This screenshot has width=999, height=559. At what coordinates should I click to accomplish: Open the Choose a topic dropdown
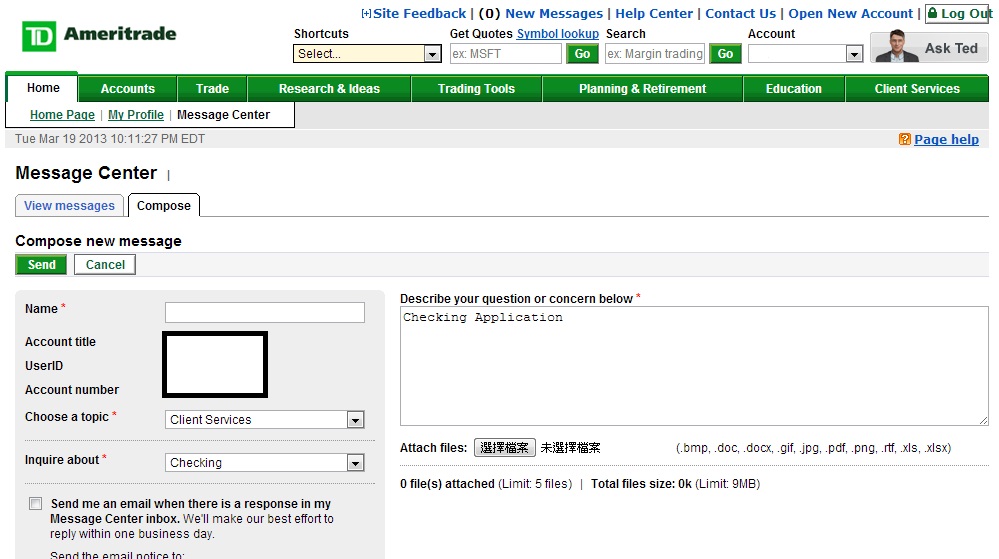pos(264,419)
